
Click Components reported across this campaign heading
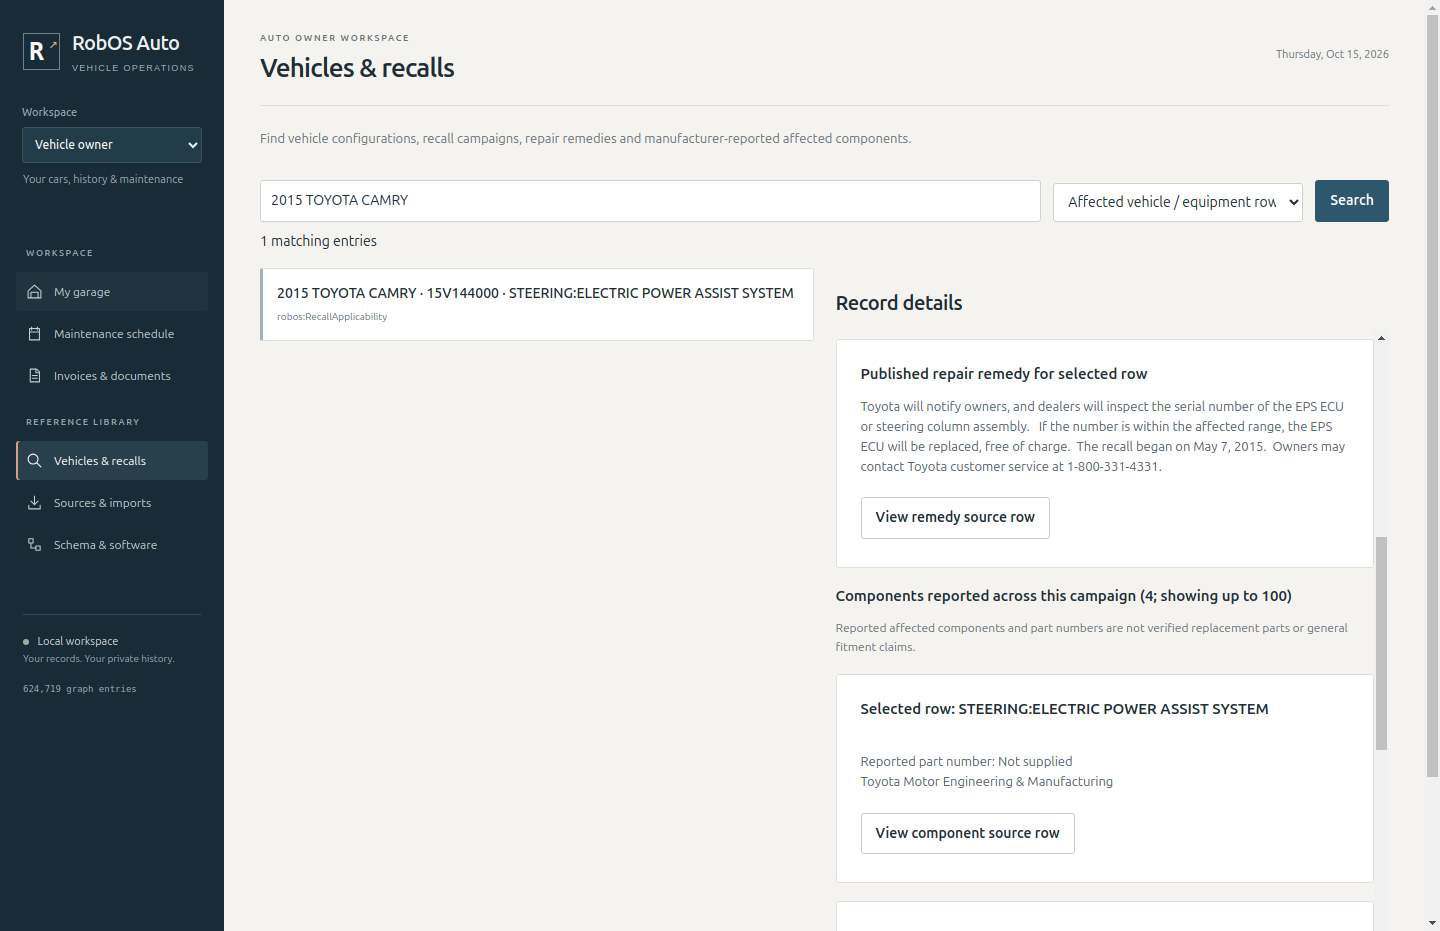click(1064, 596)
